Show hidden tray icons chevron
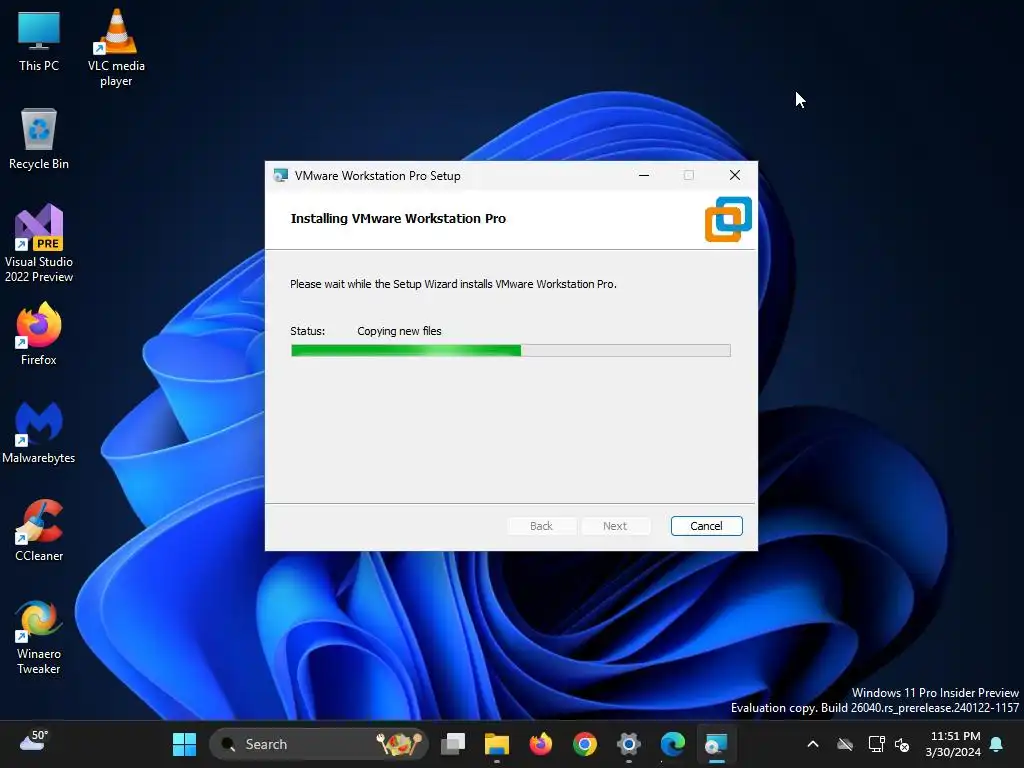 click(813, 744)
